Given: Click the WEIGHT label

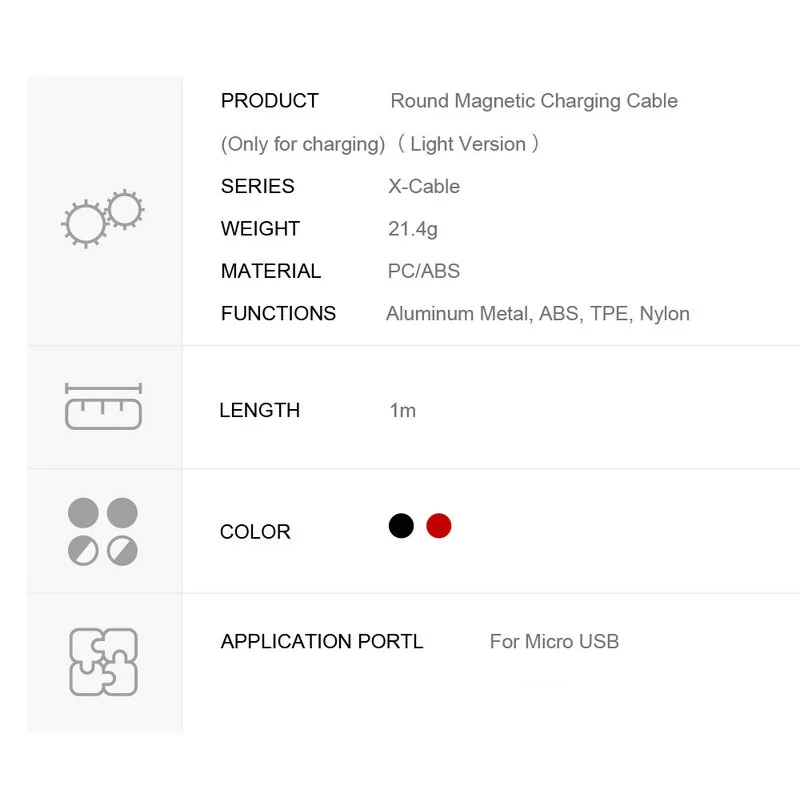Looking at the screenshot, I should pos(260,229).
